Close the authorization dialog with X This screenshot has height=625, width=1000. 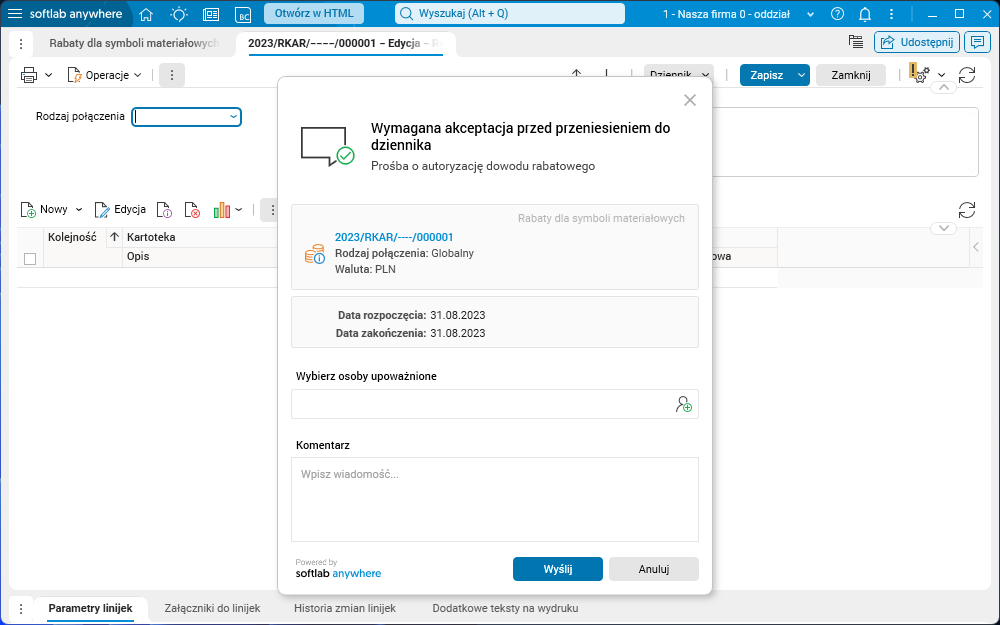coord(689,100)
